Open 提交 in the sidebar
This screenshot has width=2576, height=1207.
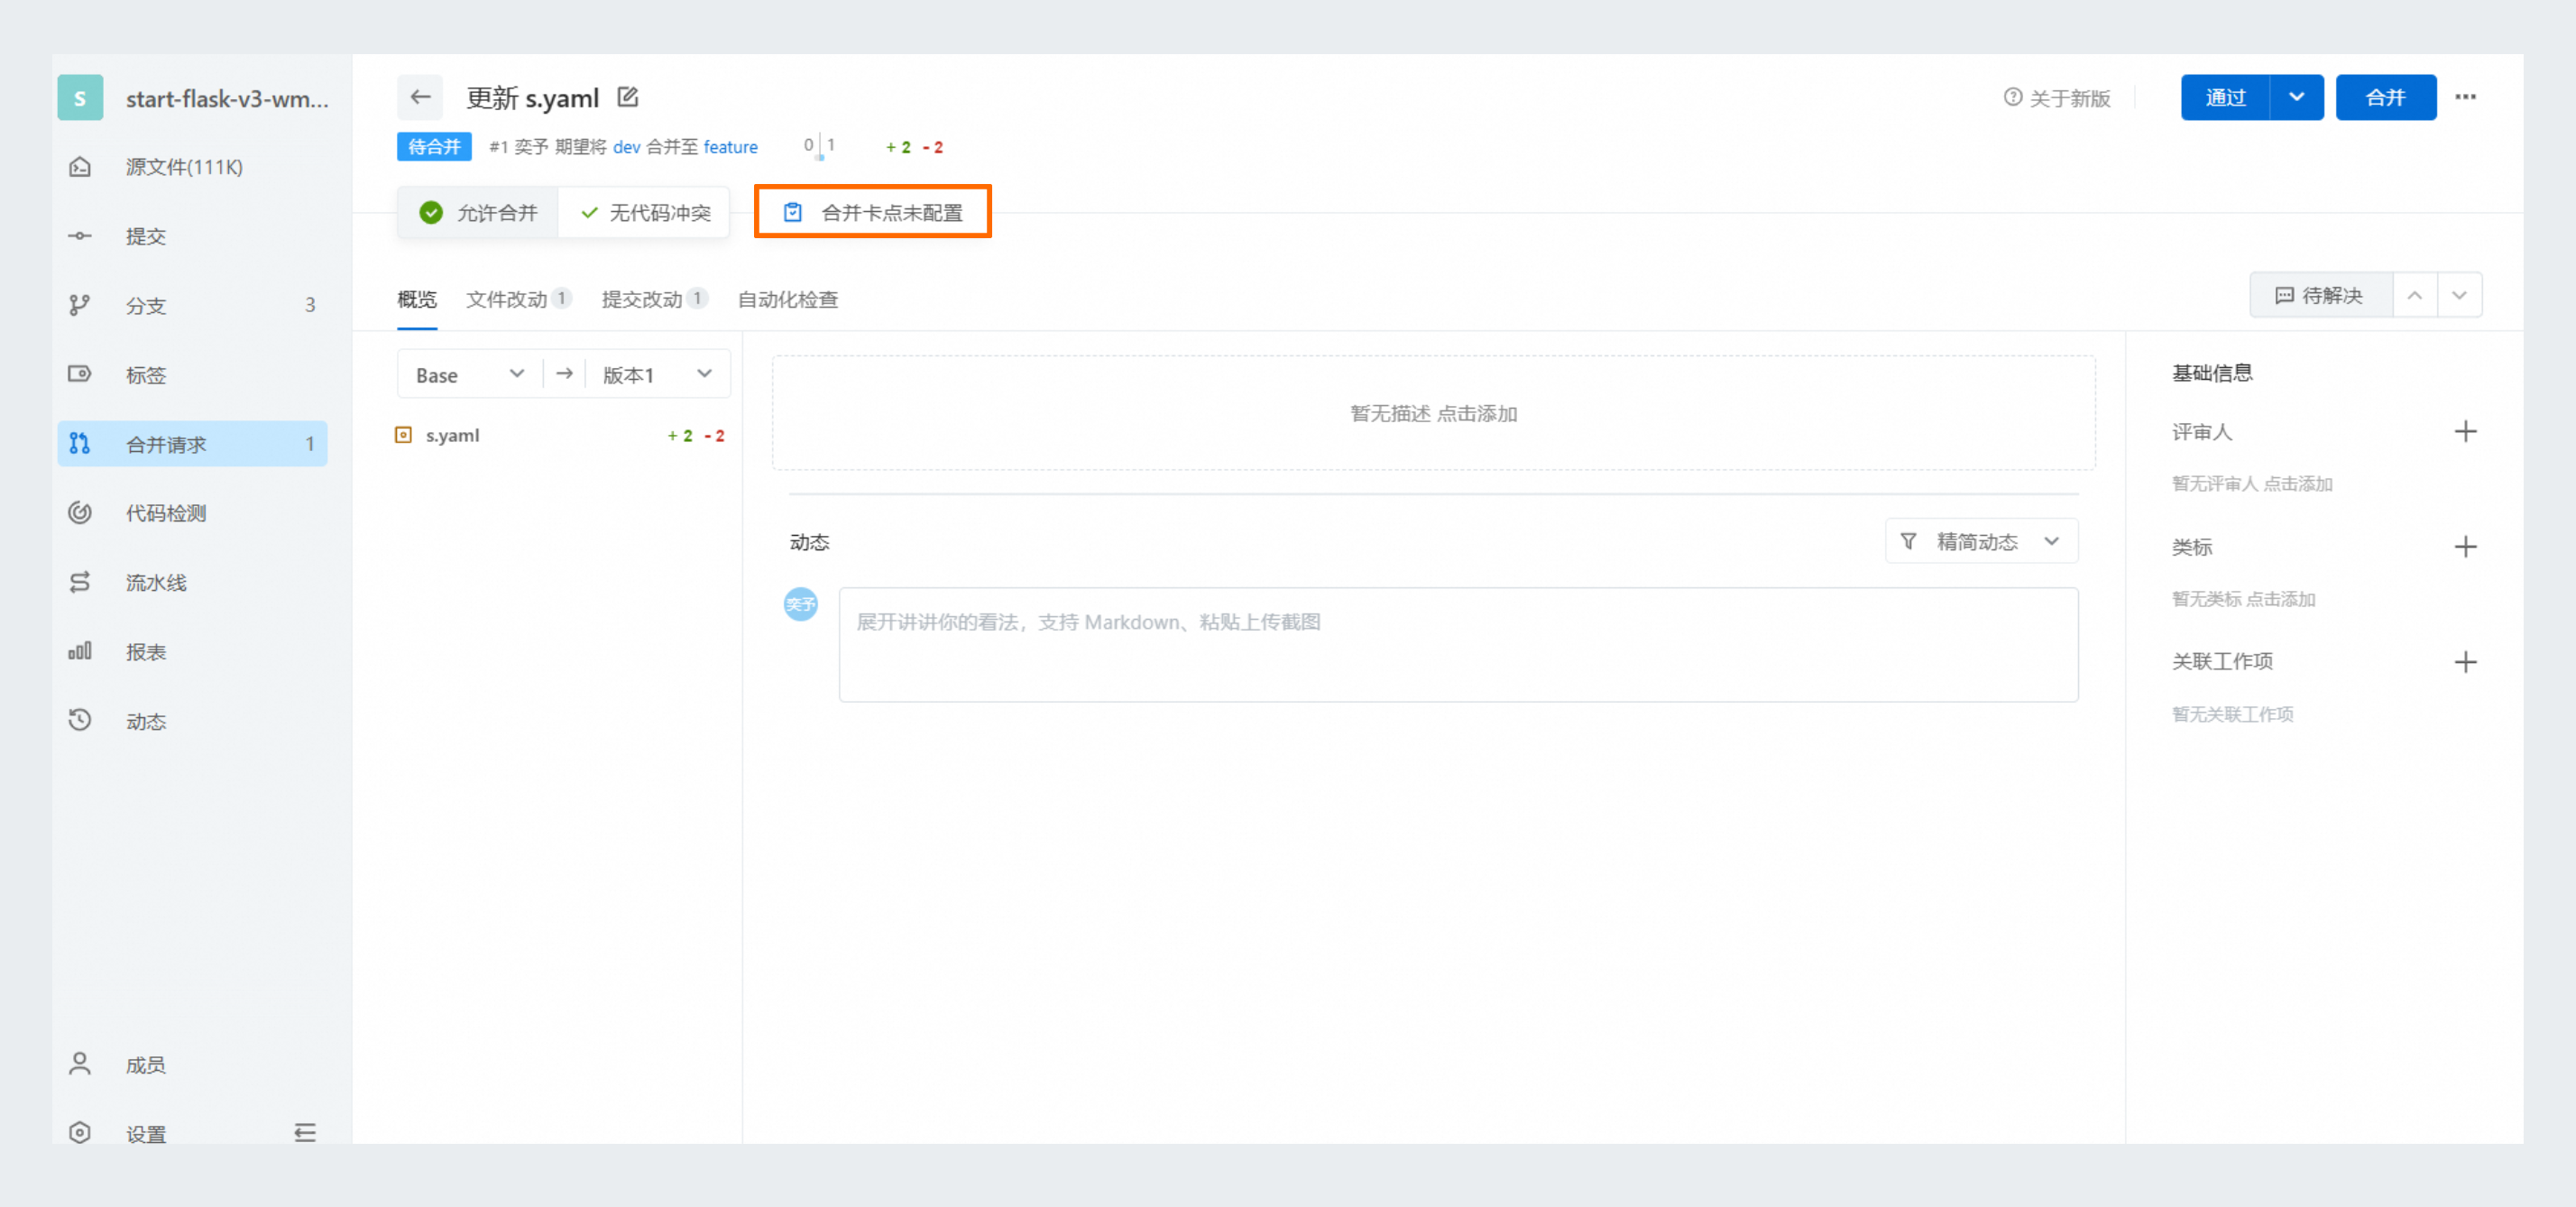(193, 236)
